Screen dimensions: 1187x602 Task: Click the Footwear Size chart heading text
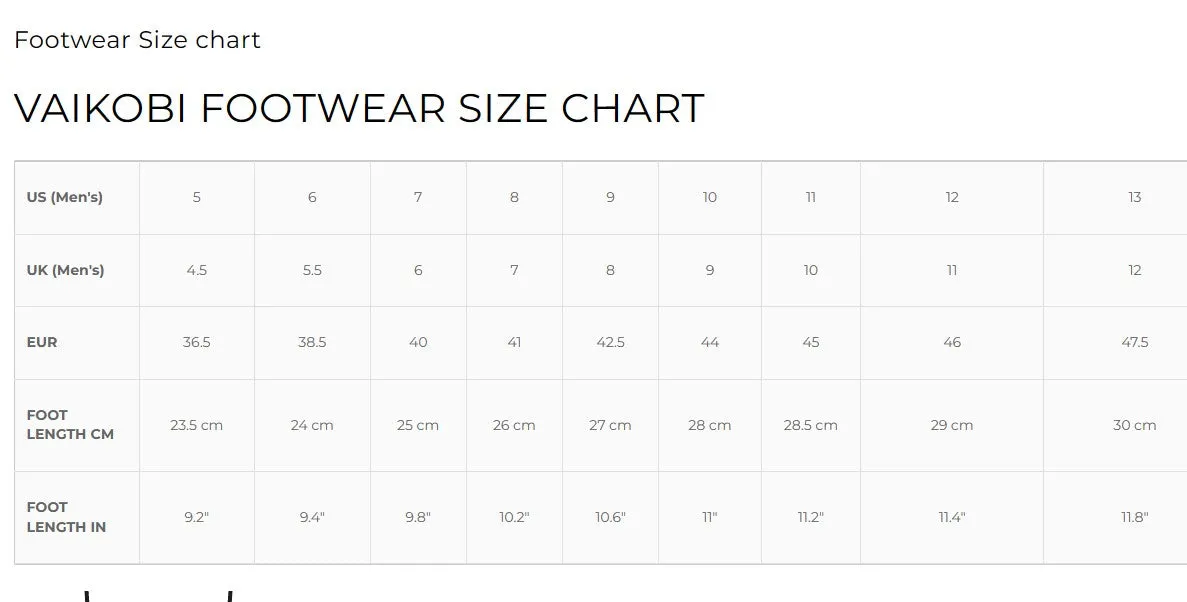click(137, 39)
